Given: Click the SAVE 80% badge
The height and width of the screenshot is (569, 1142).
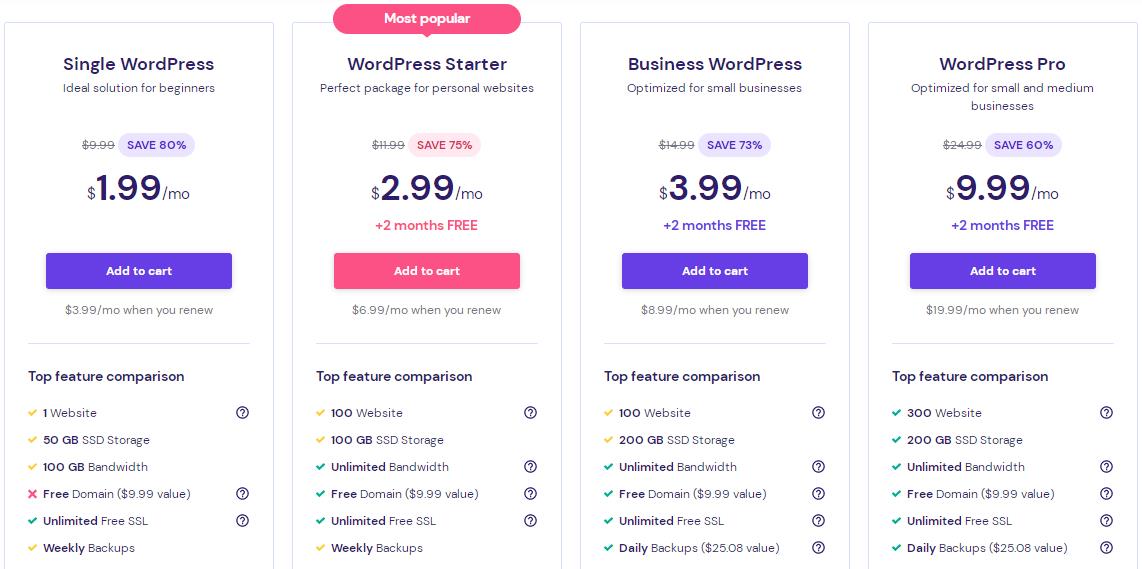Looking at the screenshot, I should (157, 145).
